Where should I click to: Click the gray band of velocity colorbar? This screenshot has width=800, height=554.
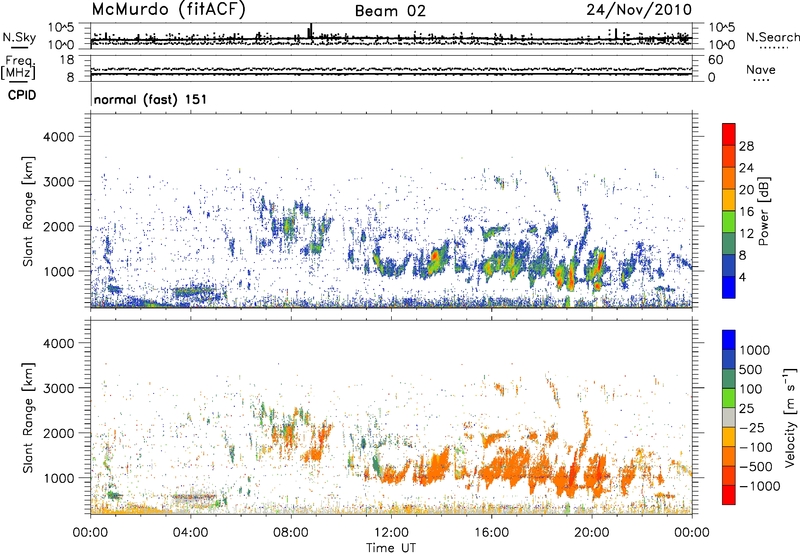729,418
